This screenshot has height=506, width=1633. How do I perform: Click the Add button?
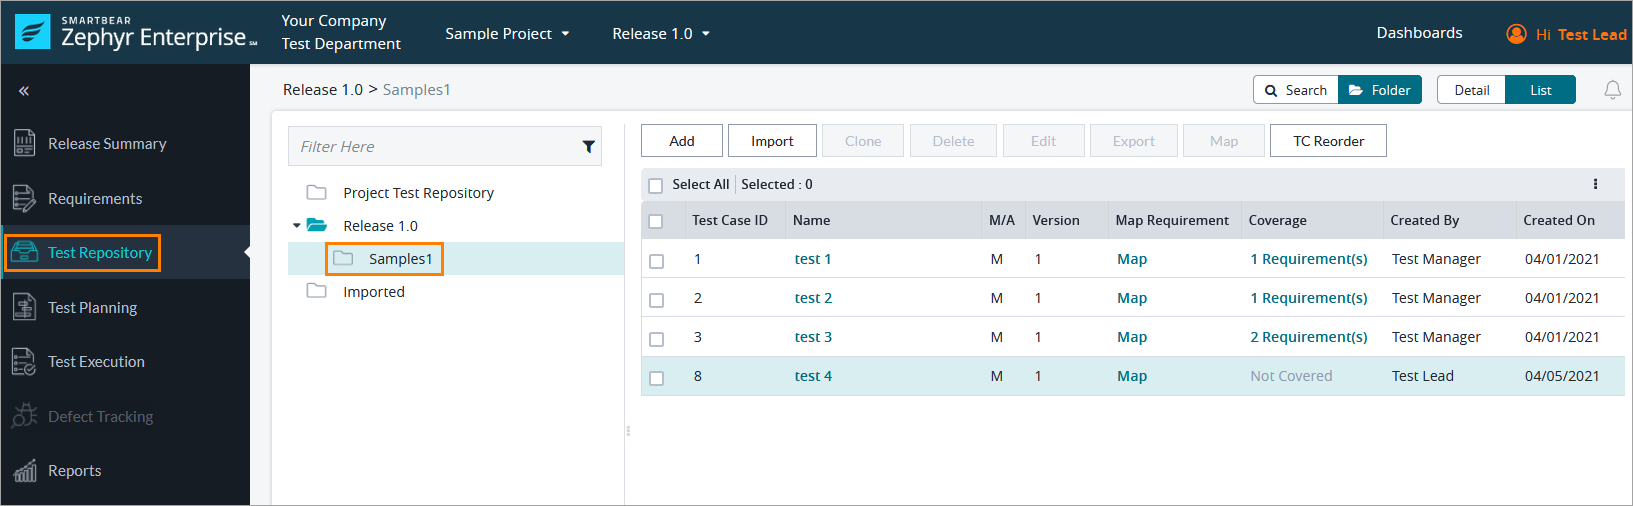pyautogui.click(x=681, y=141)
